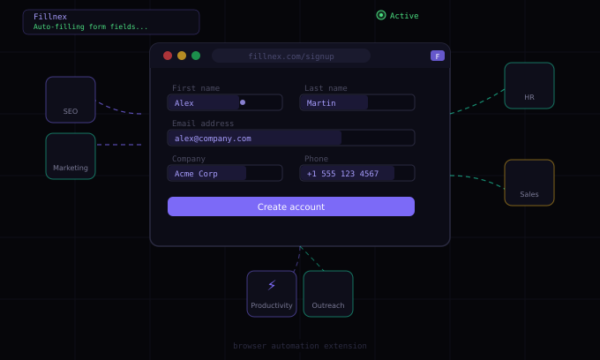The height and width of the screenshot is (360, 600).
Task: Open the Marketing category card
Action: (70, 156)
